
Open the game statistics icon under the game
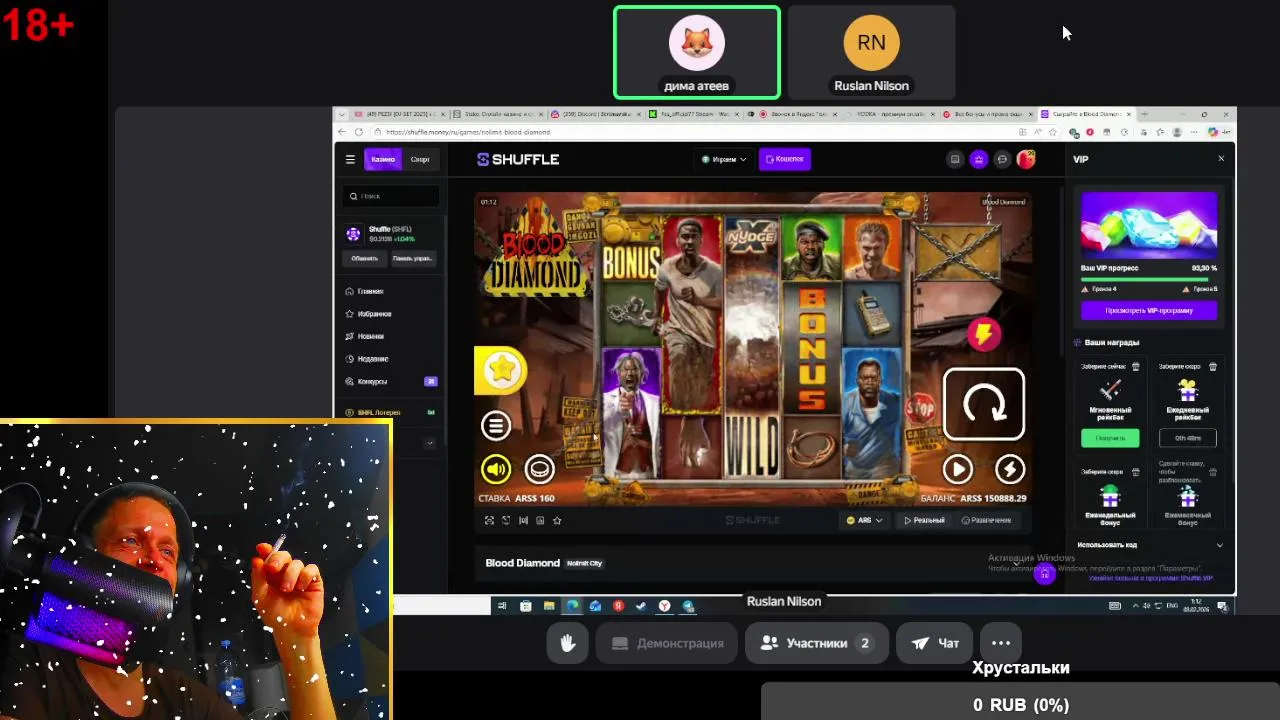click(x=540, y=520)
